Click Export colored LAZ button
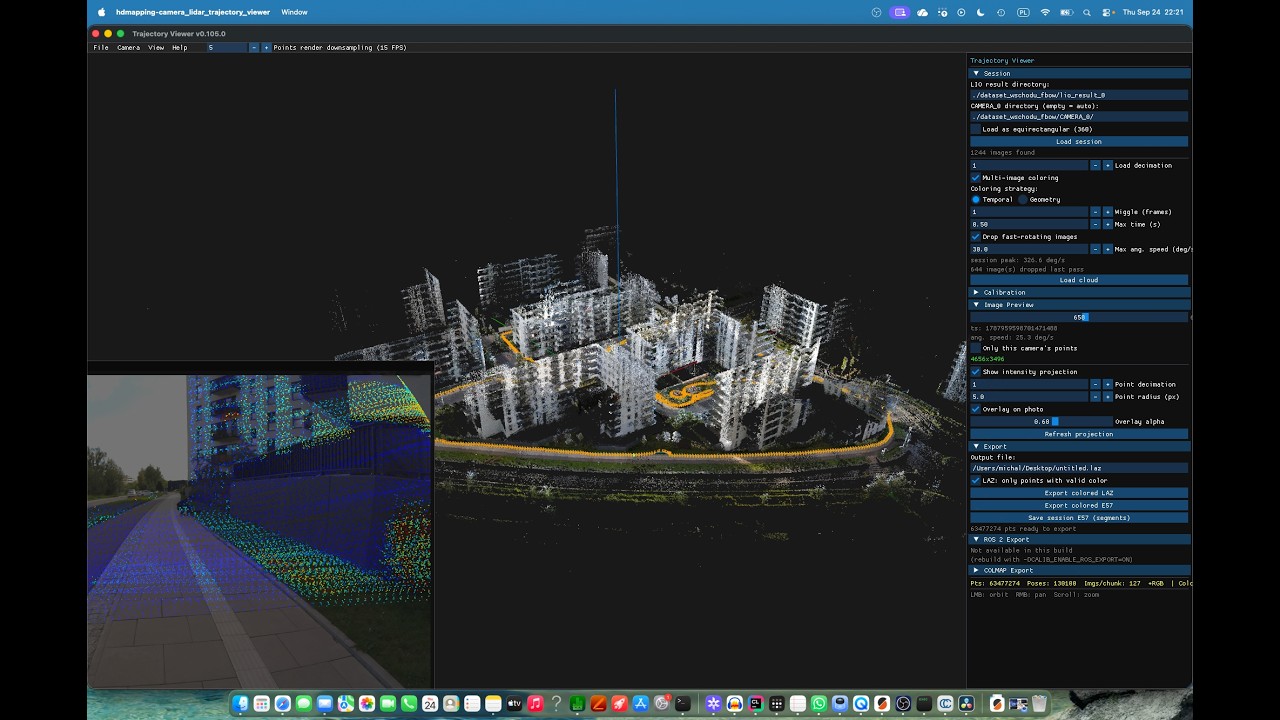The width and height of the screenshot is (1280, 720). (1079, 493)
